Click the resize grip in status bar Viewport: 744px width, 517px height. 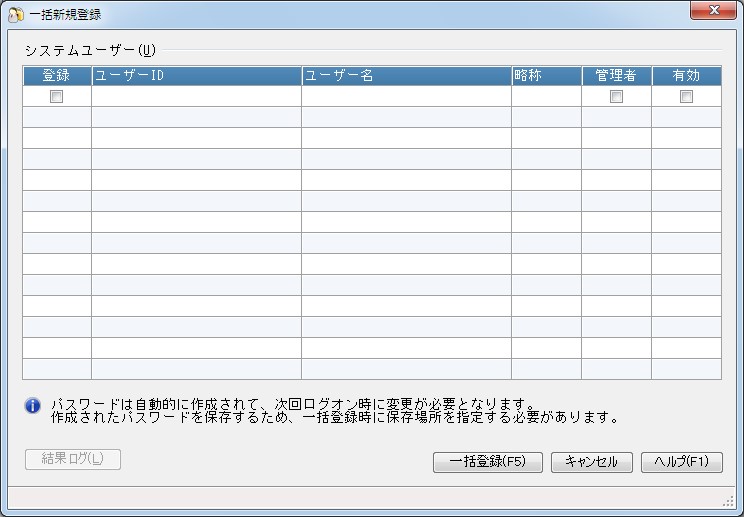click(x=728, y=501)
